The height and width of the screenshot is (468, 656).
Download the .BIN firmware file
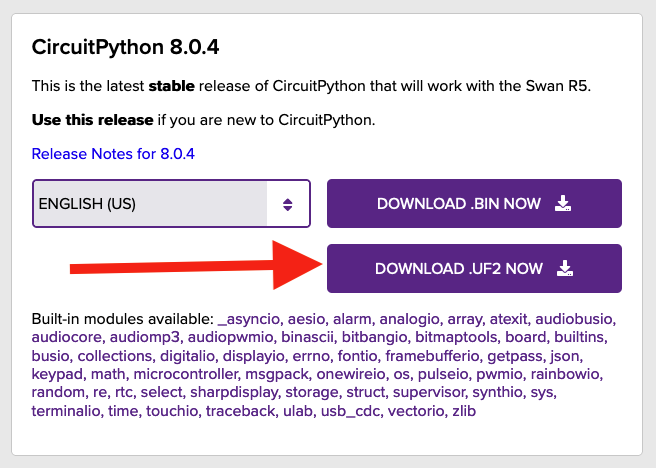[x=474, y=204]
